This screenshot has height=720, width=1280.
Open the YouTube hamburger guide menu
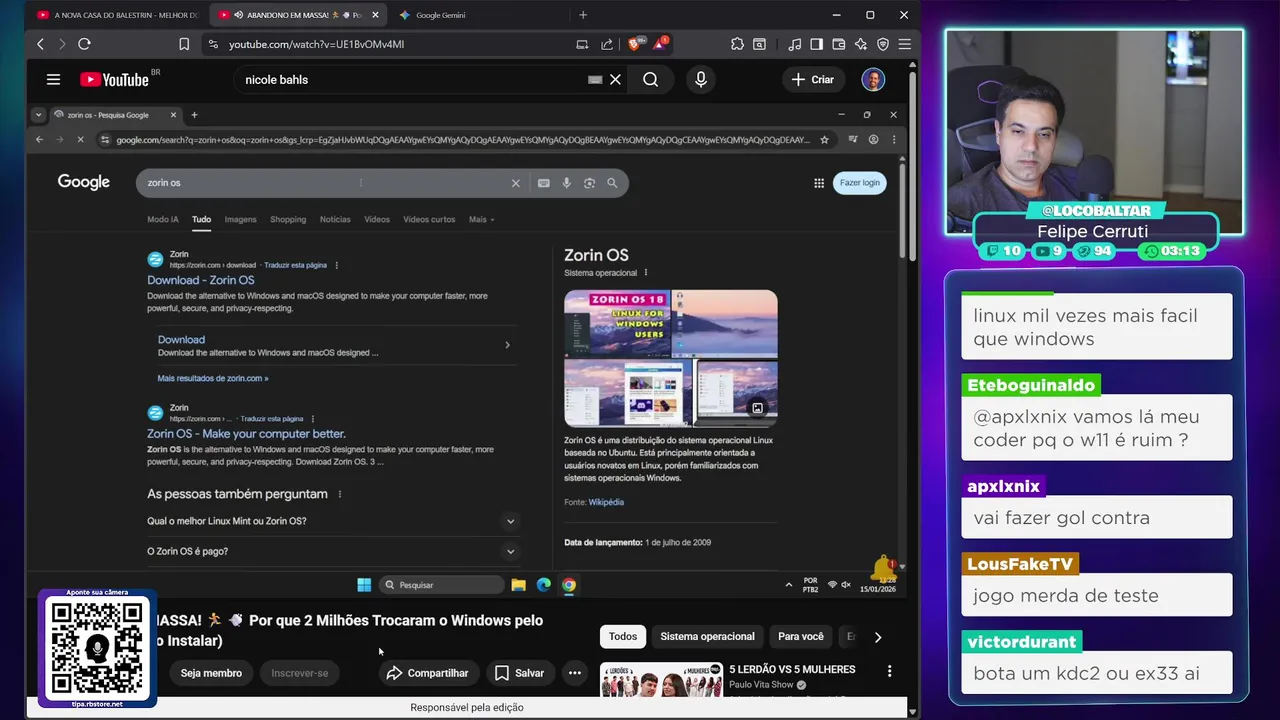click(x=53, y=80)
